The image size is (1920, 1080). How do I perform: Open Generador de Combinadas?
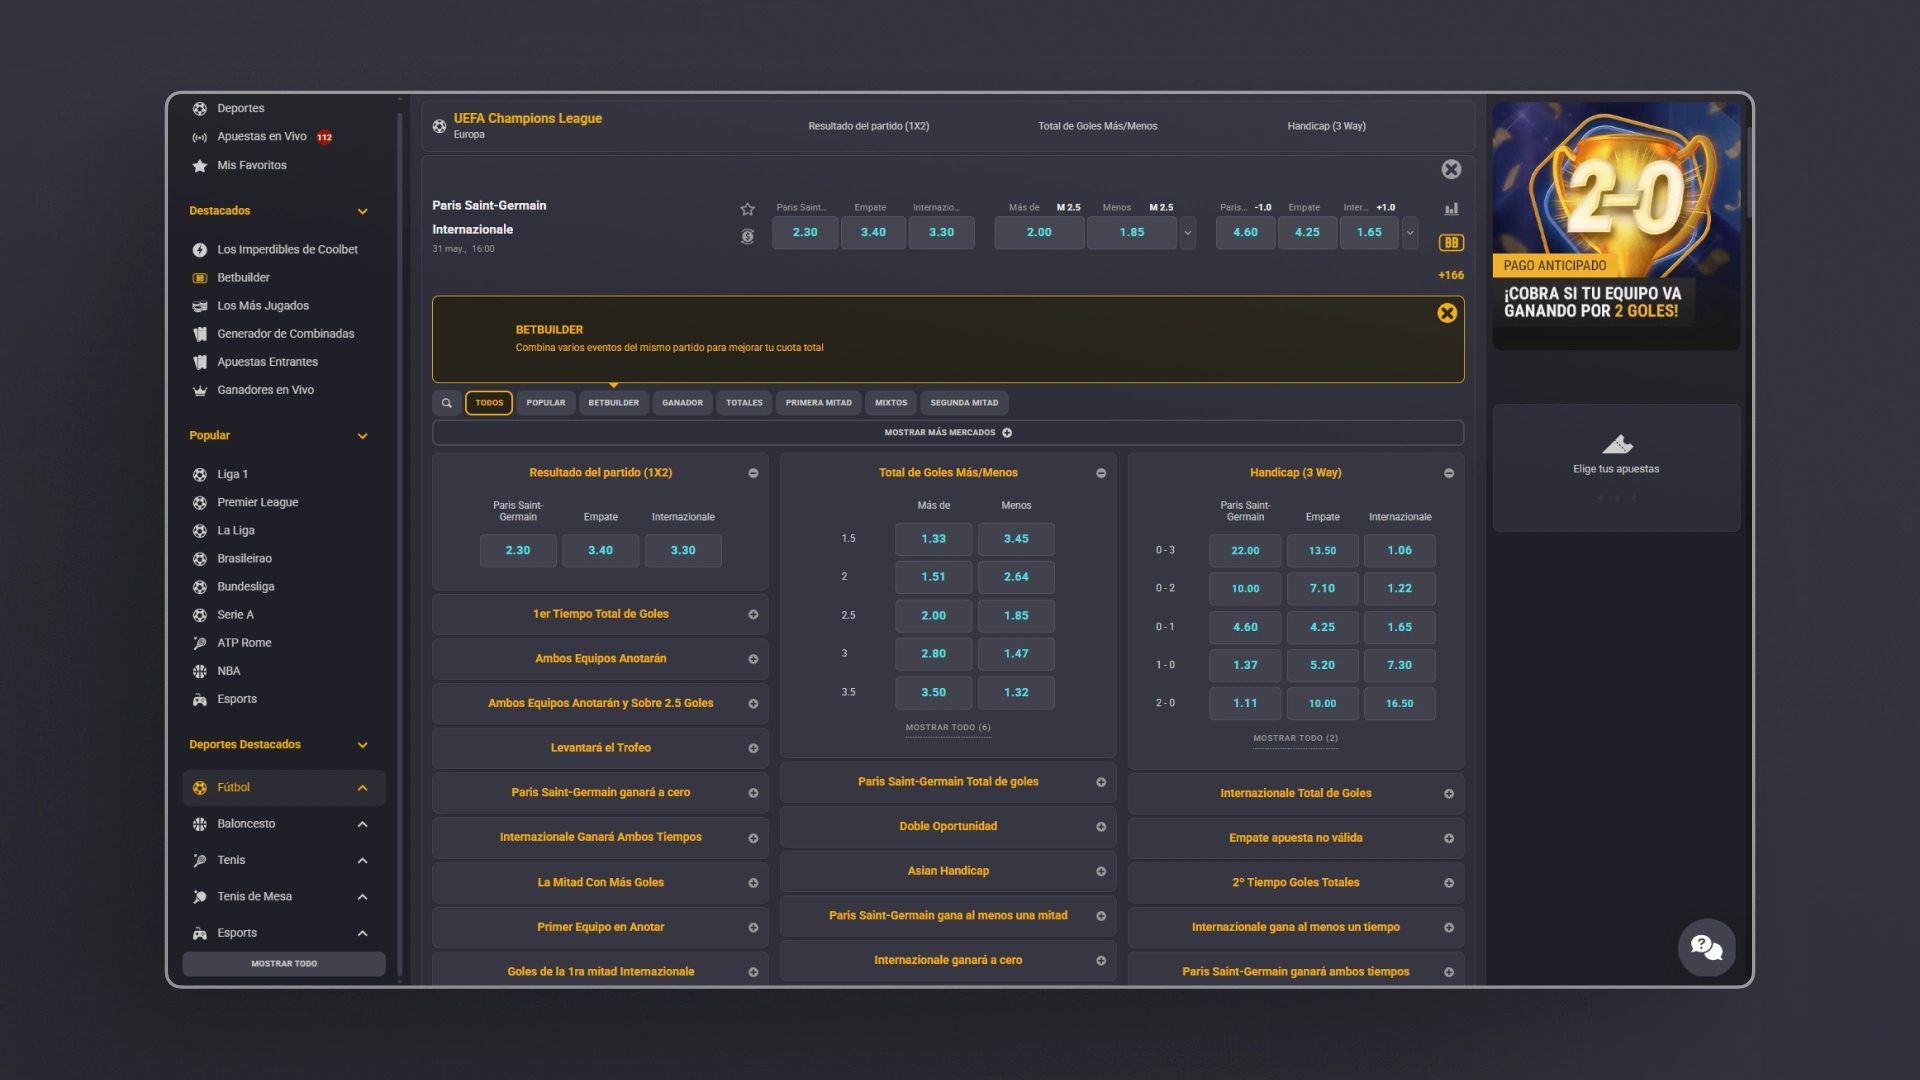click(286, 334)
